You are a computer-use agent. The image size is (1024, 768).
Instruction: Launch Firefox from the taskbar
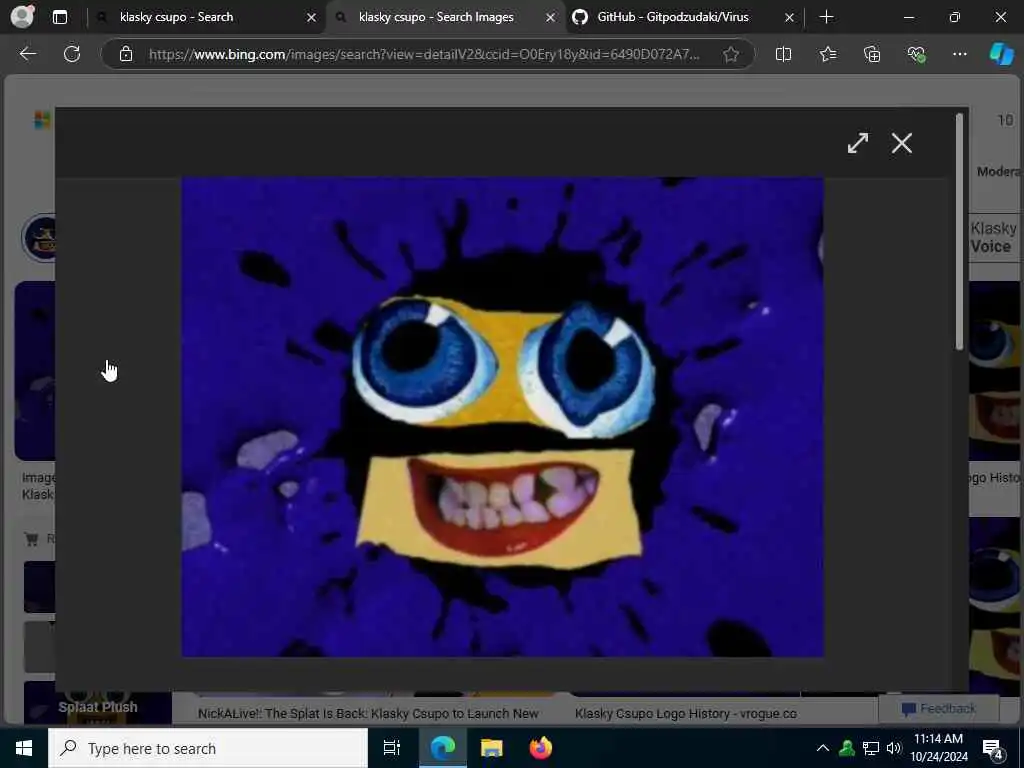tap(541, 748)
